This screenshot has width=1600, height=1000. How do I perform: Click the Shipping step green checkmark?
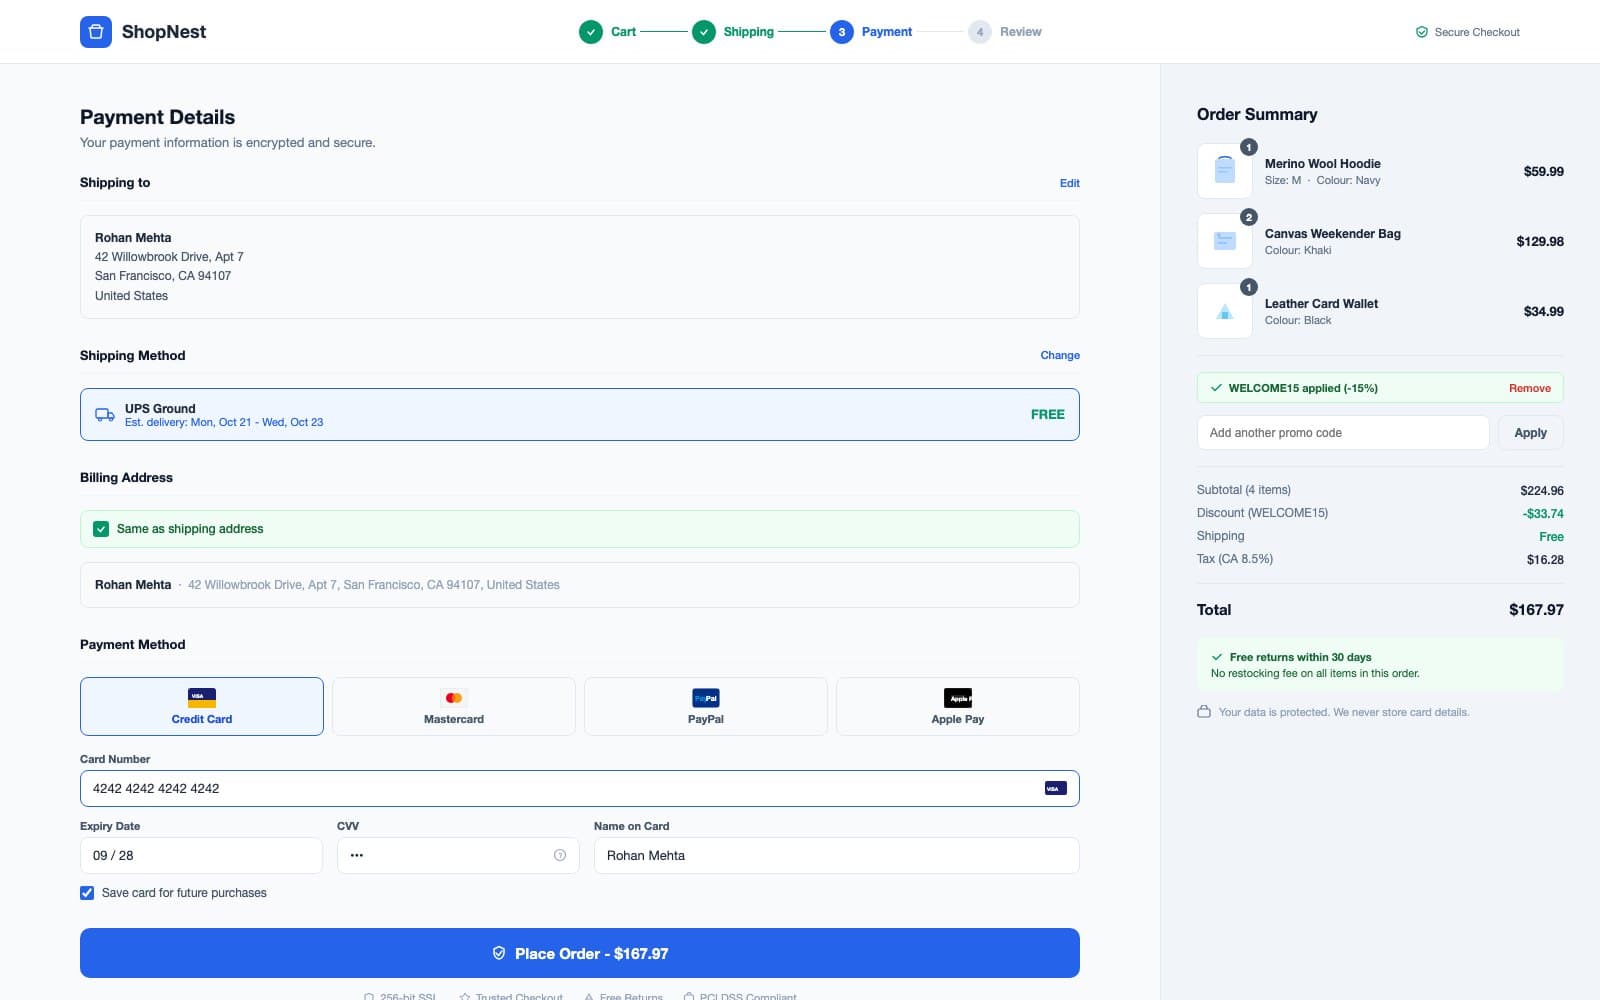coord(704,32)
